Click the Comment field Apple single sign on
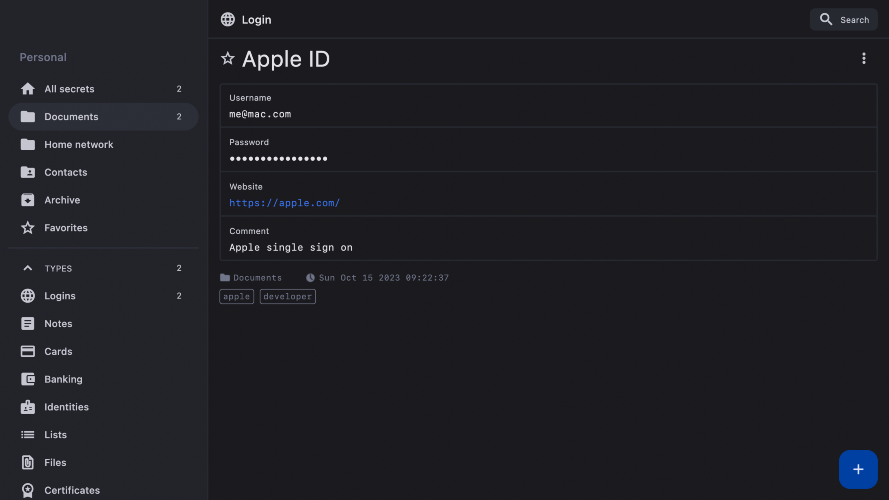The image size is (889, 500). (x=548, y=239)
